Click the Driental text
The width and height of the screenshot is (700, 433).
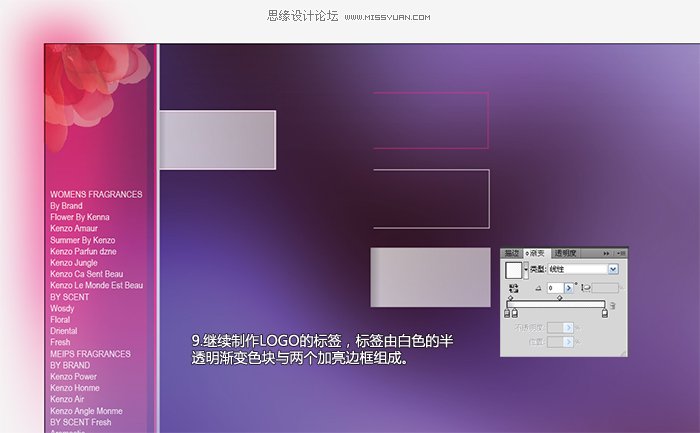tap(63, 331)
